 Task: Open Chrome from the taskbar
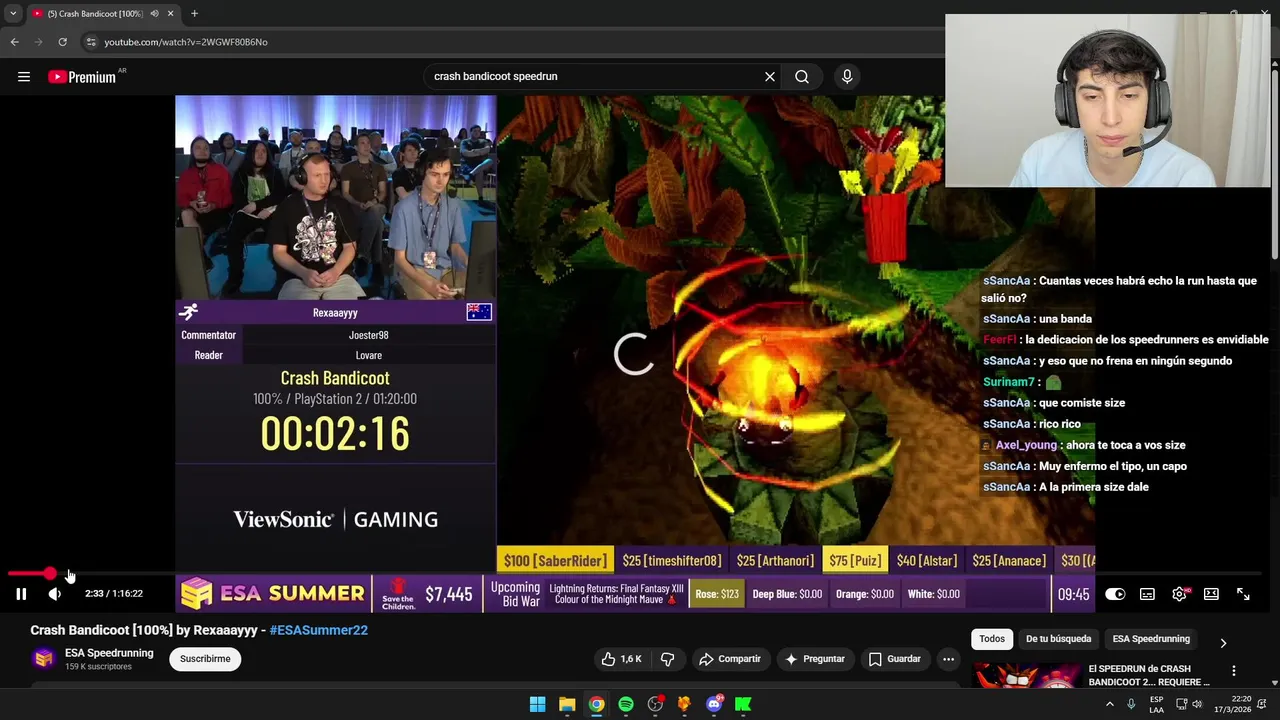[596, 704]
